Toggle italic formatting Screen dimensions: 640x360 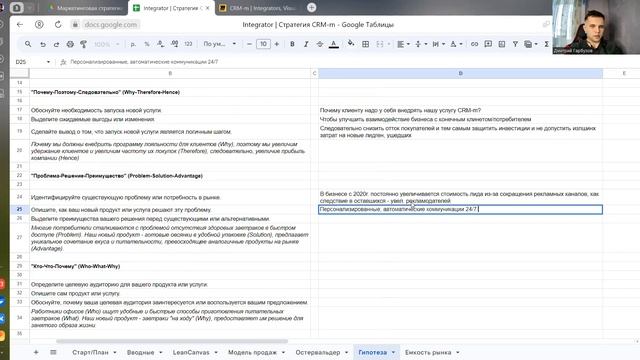(x=306, y=44)
